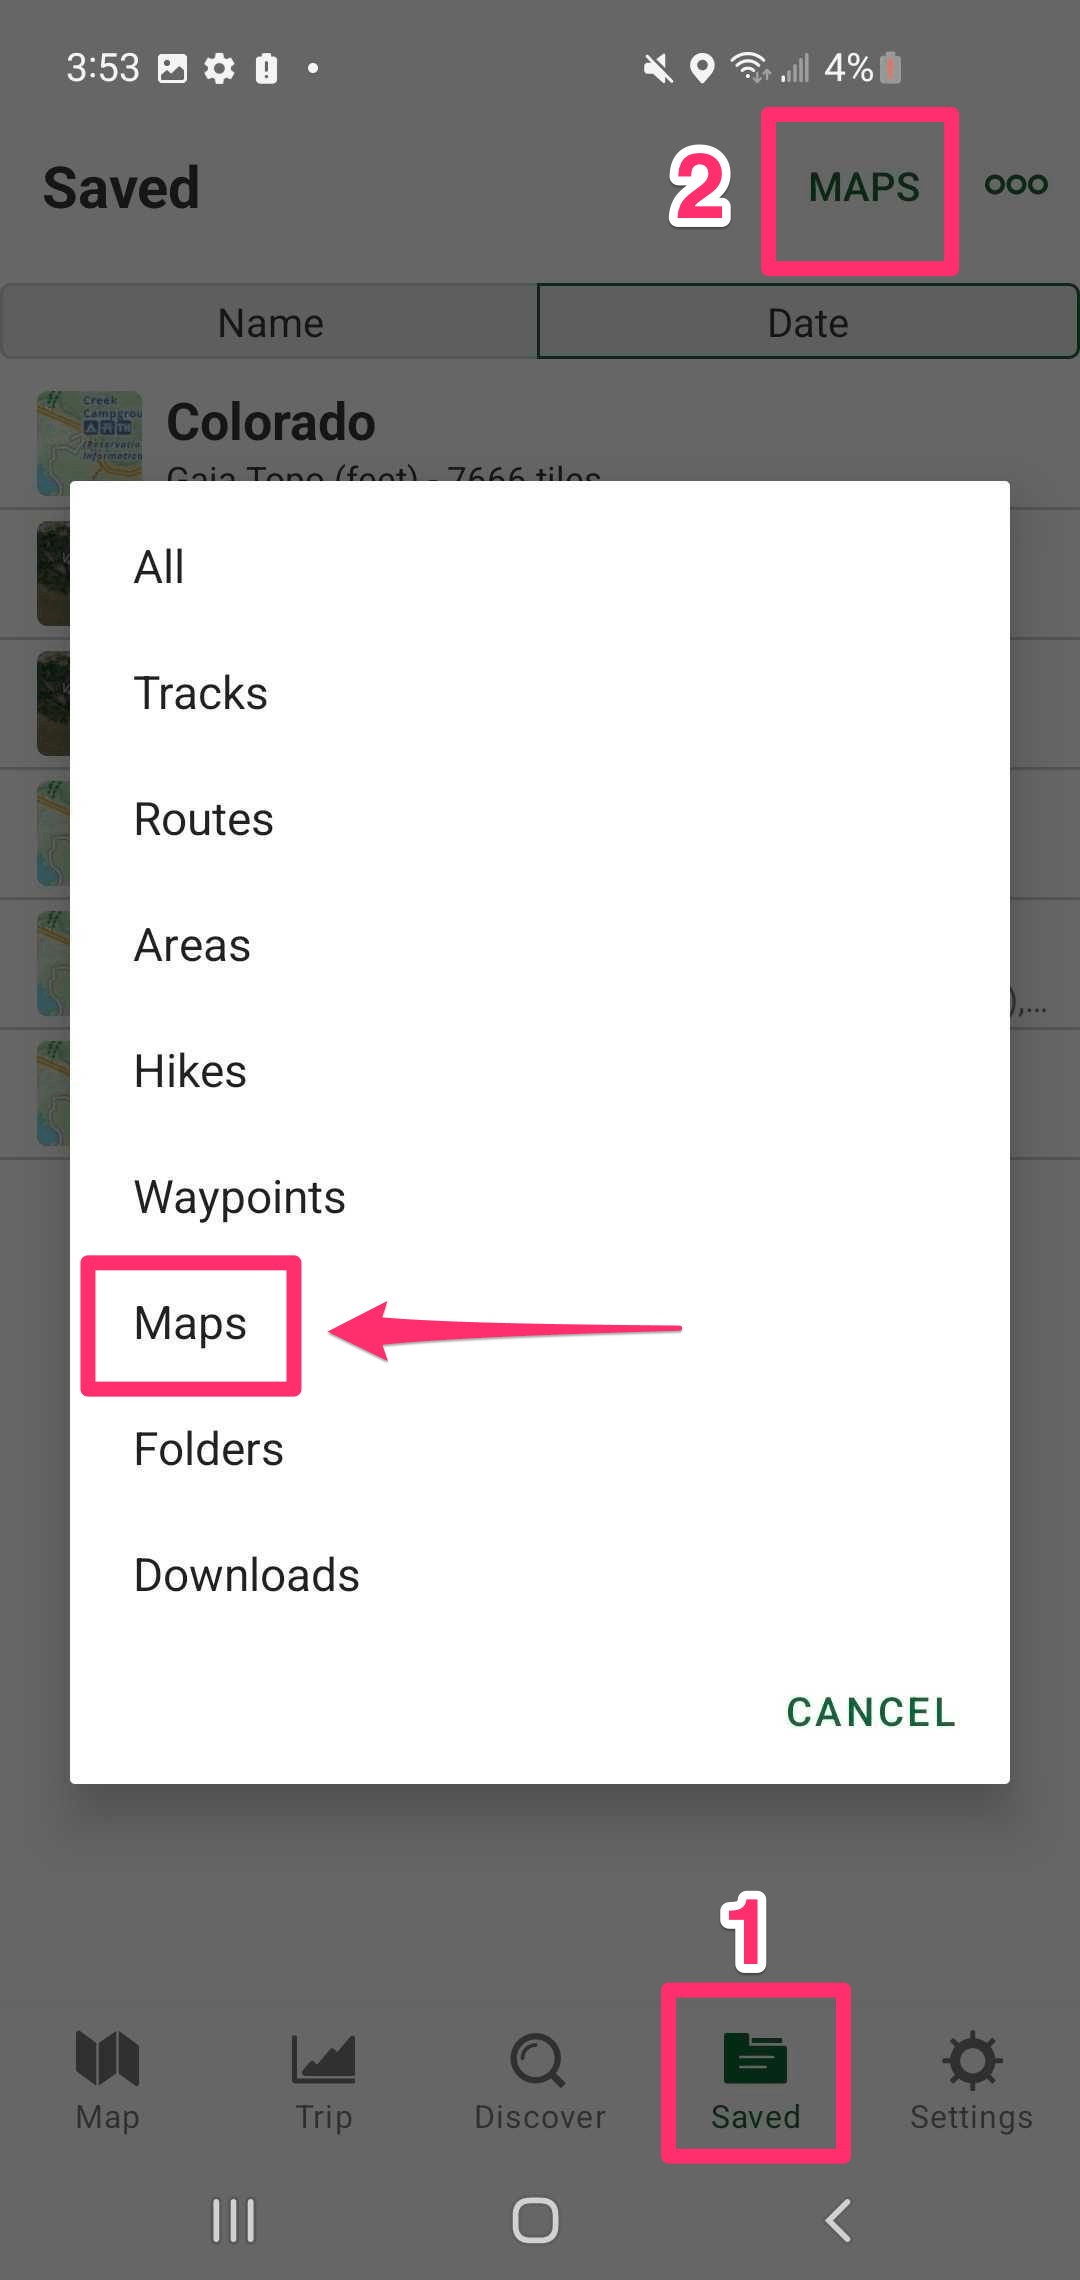Screen dimensions: 1080x2280
Task: Select the Tracks filter option
Action: (x=200, y=692)
